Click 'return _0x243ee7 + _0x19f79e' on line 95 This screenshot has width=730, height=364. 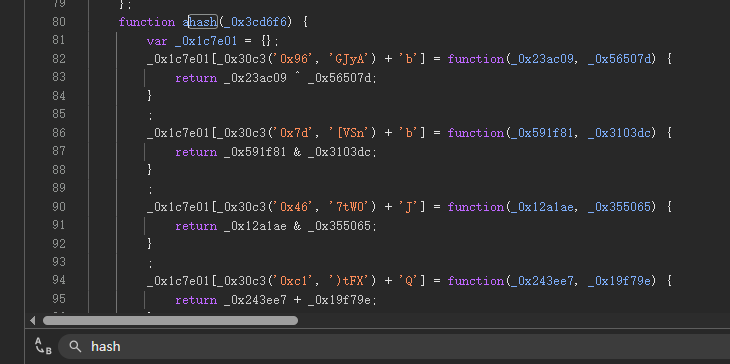point(275,300)
